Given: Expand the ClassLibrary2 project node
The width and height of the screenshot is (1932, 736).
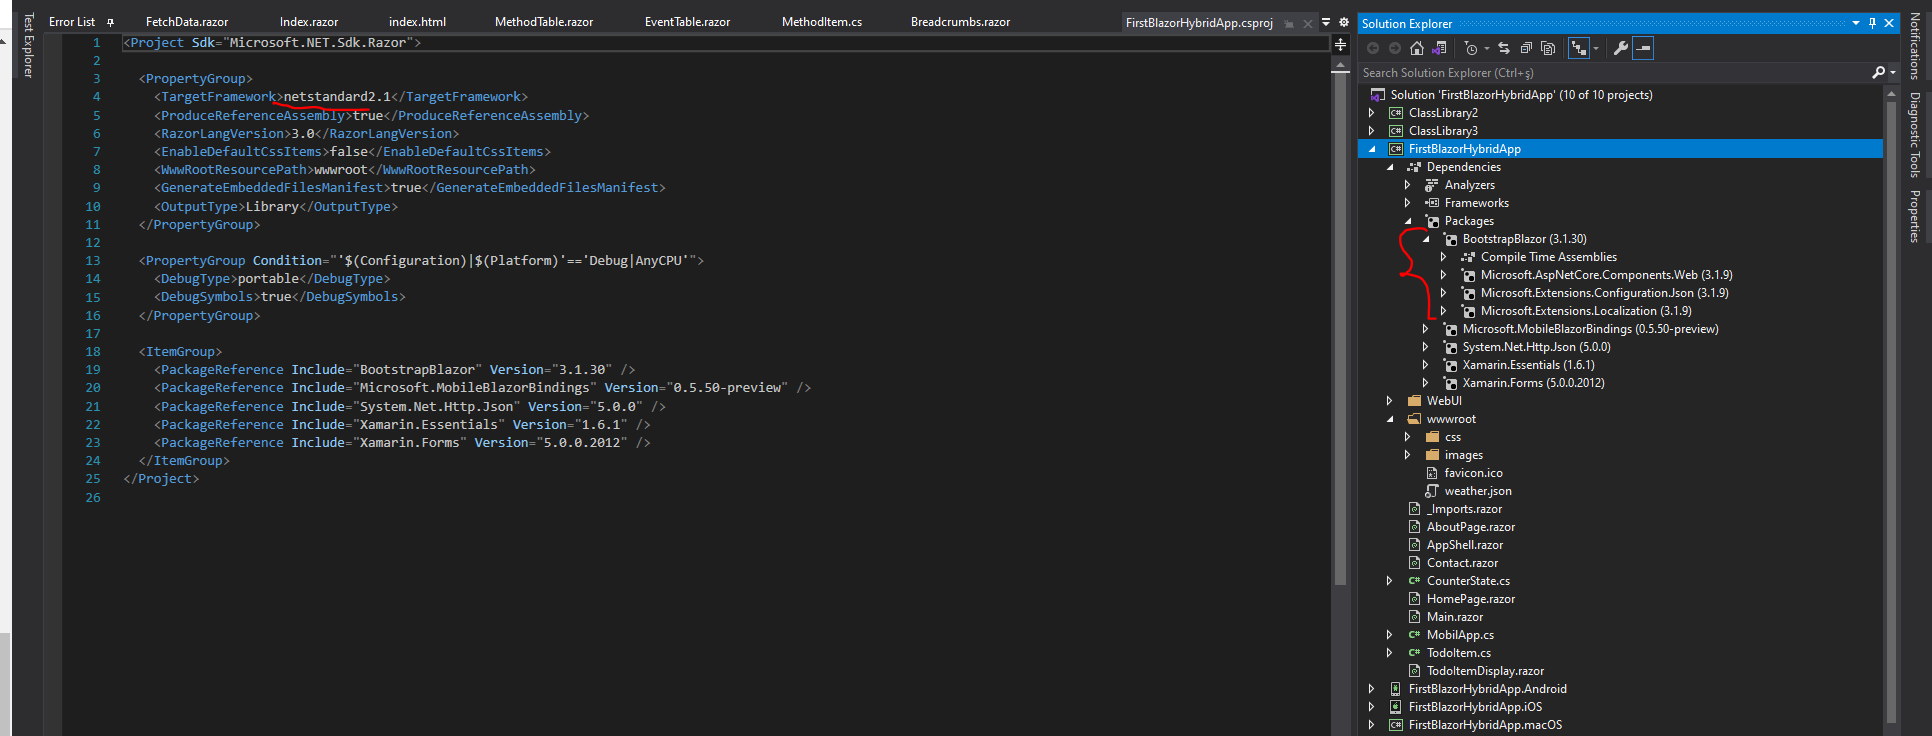Looking at the screenshot, I should [x=1372, y=113].
